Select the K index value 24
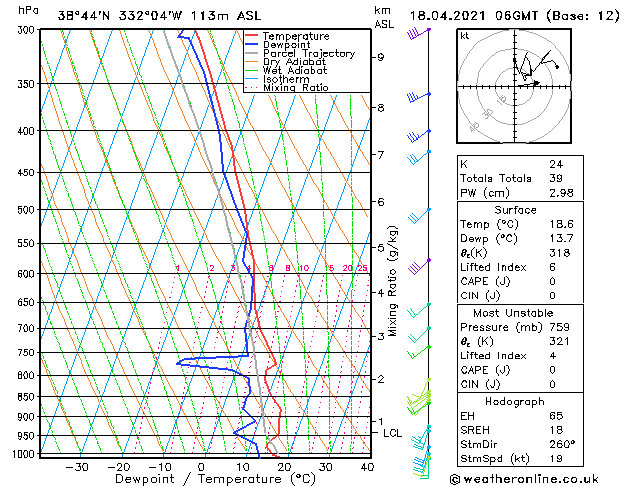 point(556,164)
